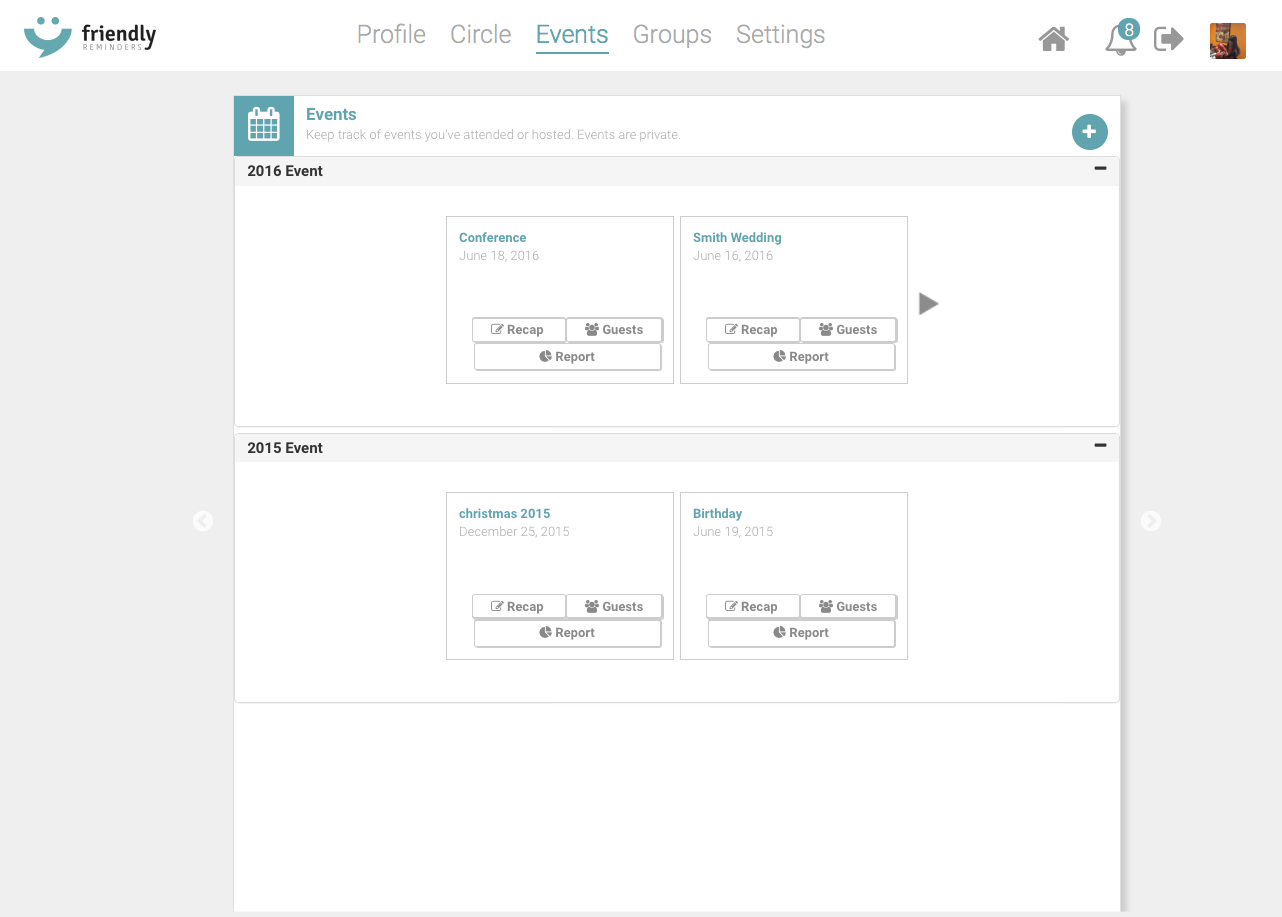1282x917 pixels.
Task: Click the 'Keep track of events' description
Action: tap(493, 135)
